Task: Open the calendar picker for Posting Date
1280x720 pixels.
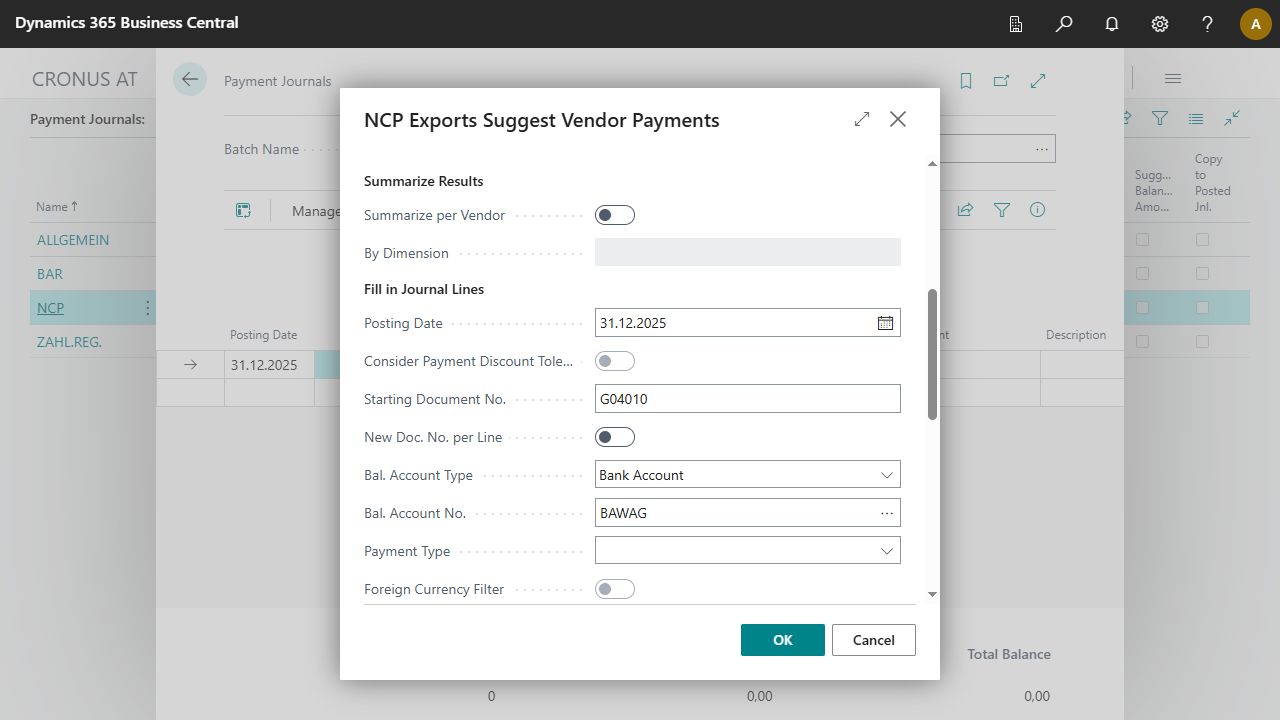Action: 885,323
